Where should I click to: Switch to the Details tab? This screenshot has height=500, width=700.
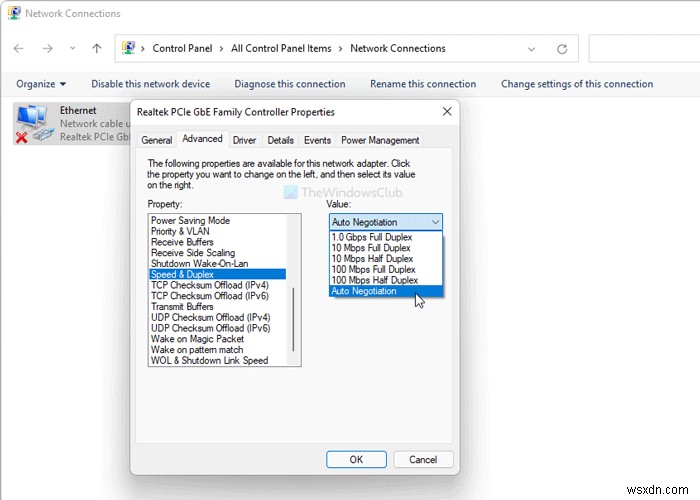click(x=280, y=140)
